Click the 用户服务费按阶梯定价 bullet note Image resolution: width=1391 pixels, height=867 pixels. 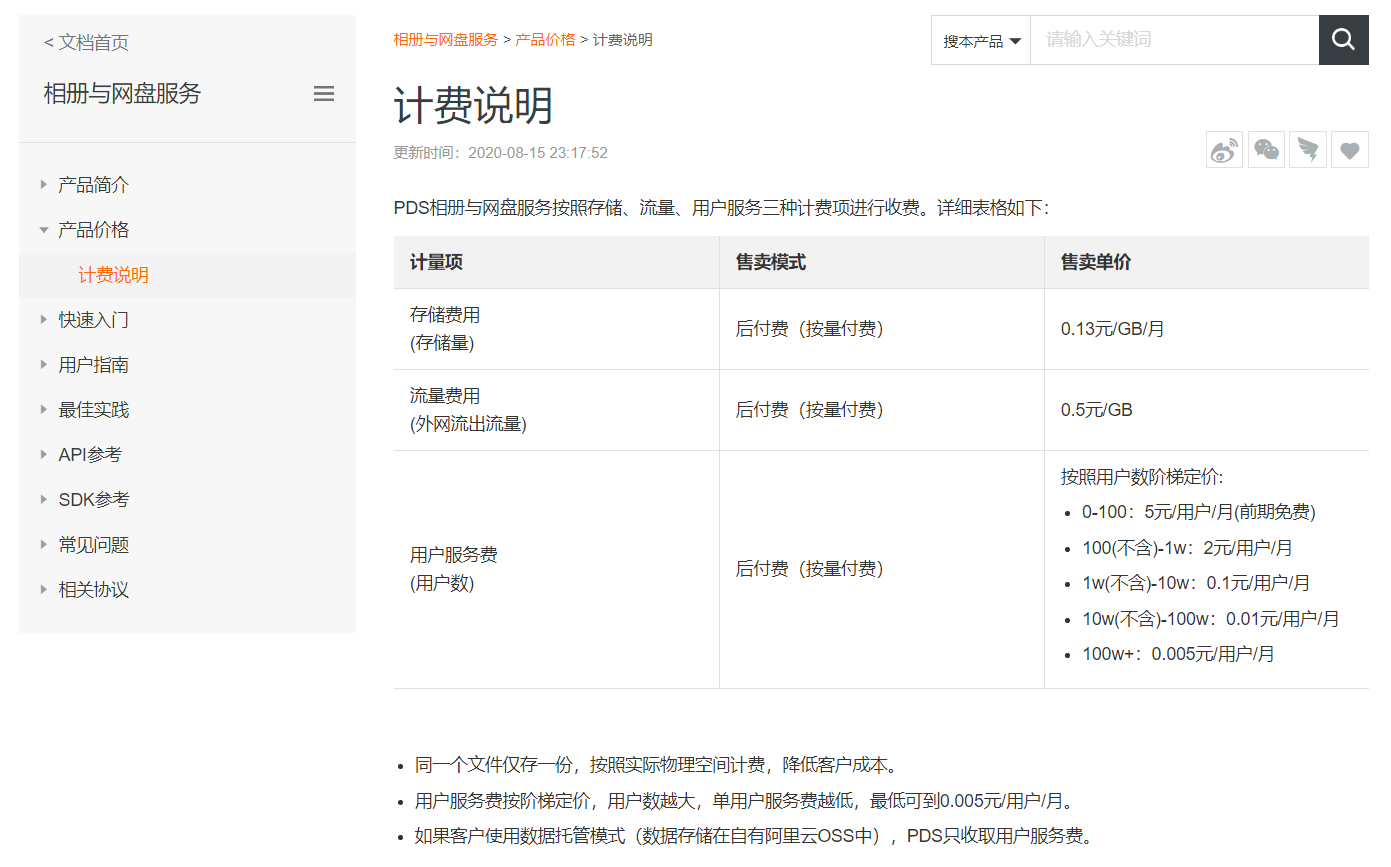click(x=748, y=801)
